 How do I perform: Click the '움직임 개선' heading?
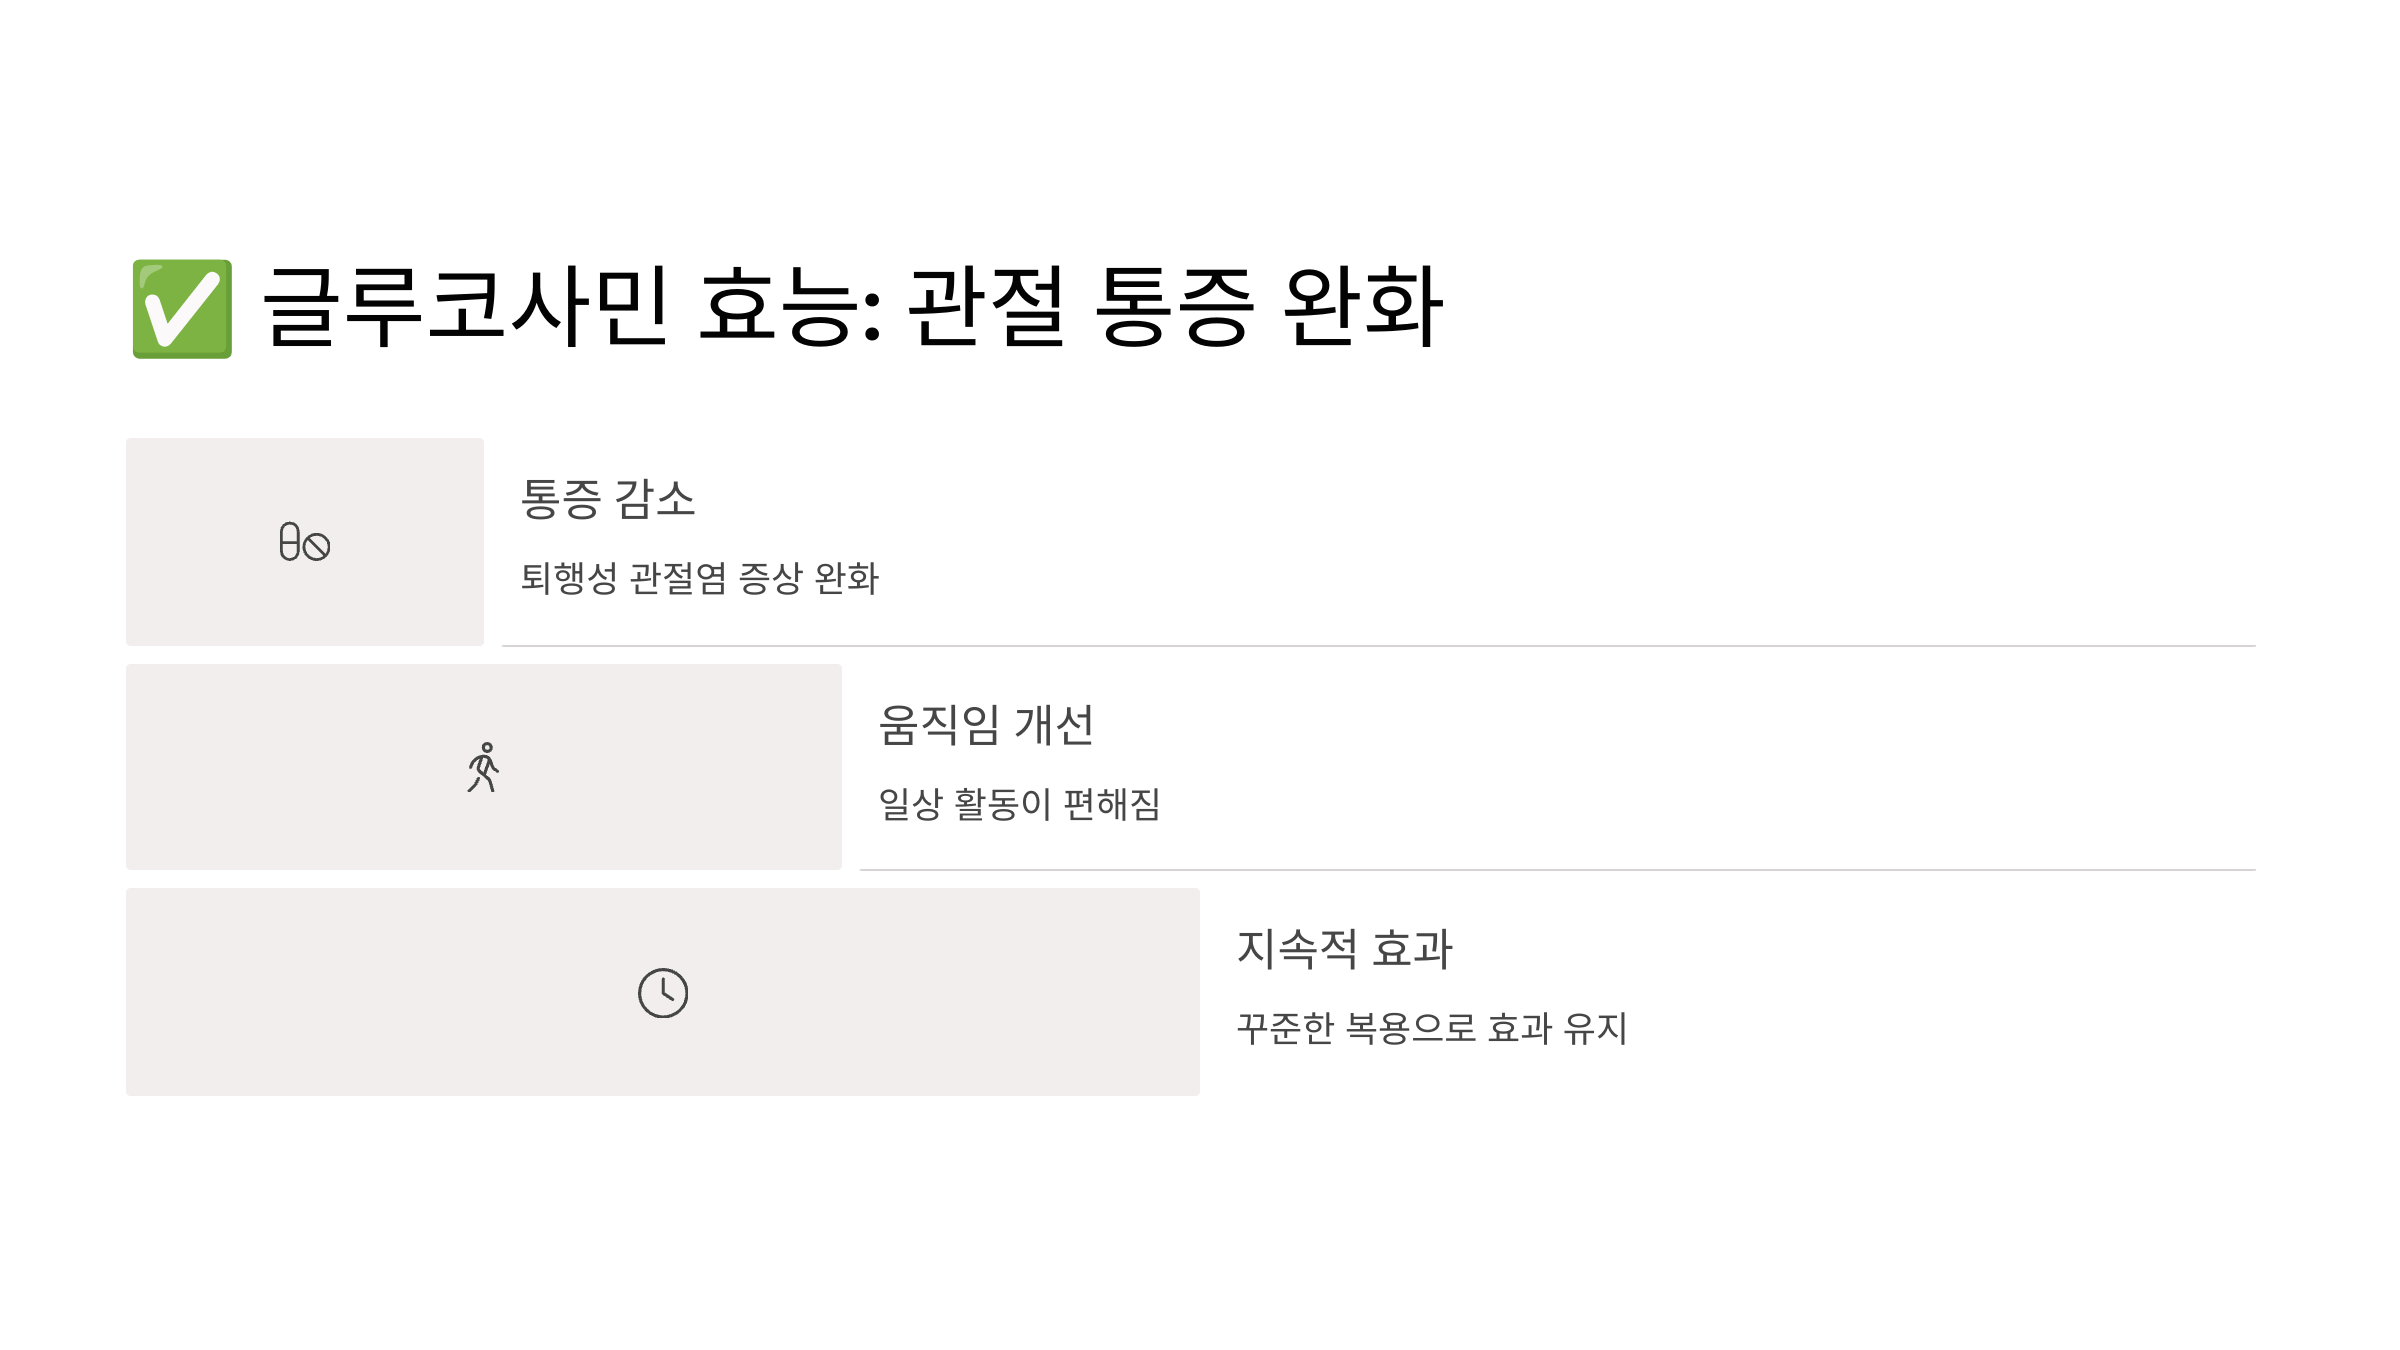[x=986, y=725]
